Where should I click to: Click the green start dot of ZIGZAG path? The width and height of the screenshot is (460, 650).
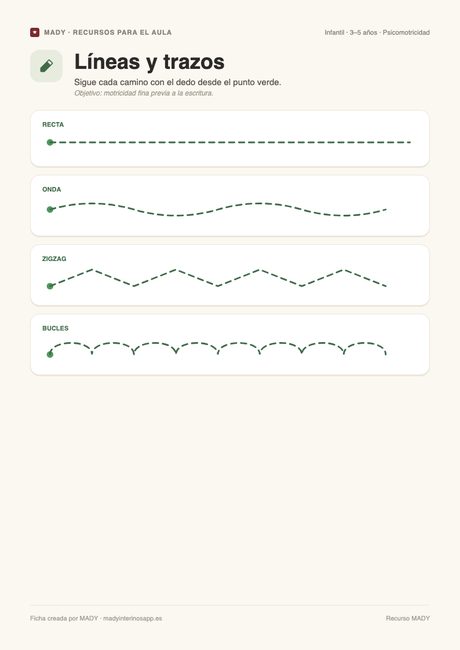click(50, 286)
